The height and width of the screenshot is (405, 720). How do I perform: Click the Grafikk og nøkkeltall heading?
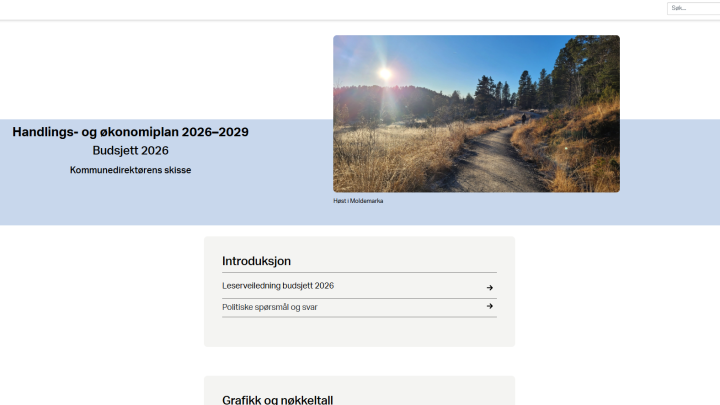pyautogui.click(x=277, y=399)
